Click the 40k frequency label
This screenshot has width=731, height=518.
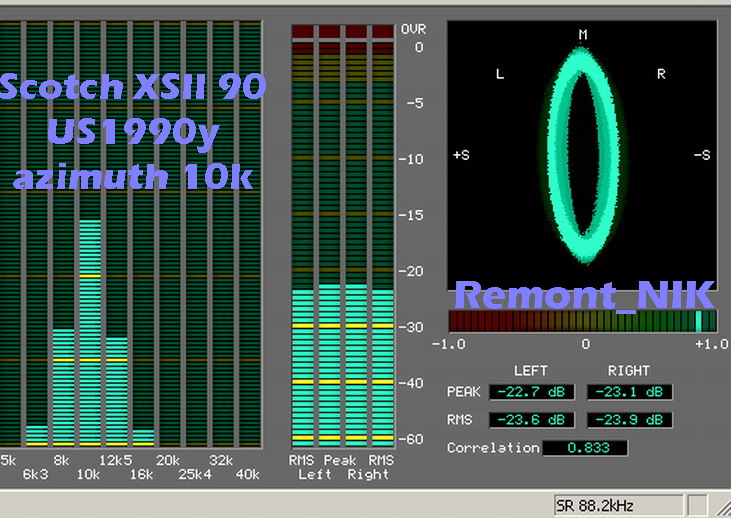click(x=247, y=474)
